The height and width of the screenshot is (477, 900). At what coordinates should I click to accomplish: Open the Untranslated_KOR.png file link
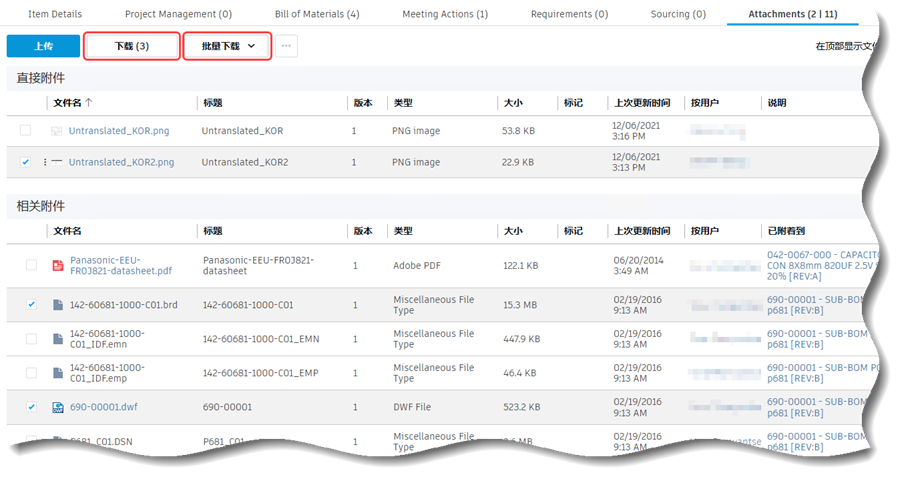click(x=119, y=131)
